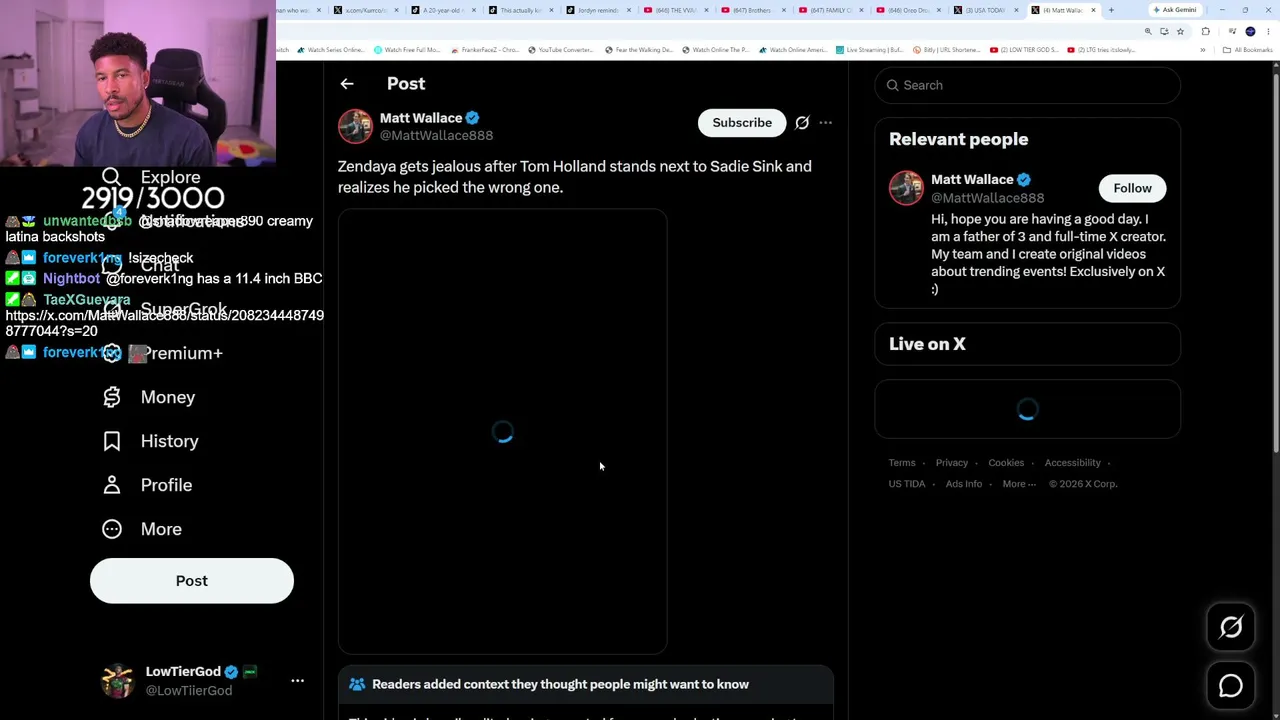Open the FrankerFaceZ bookmark
This screenshot has width=1280, height=720.
pyautogui.click(x=484, y=50)
